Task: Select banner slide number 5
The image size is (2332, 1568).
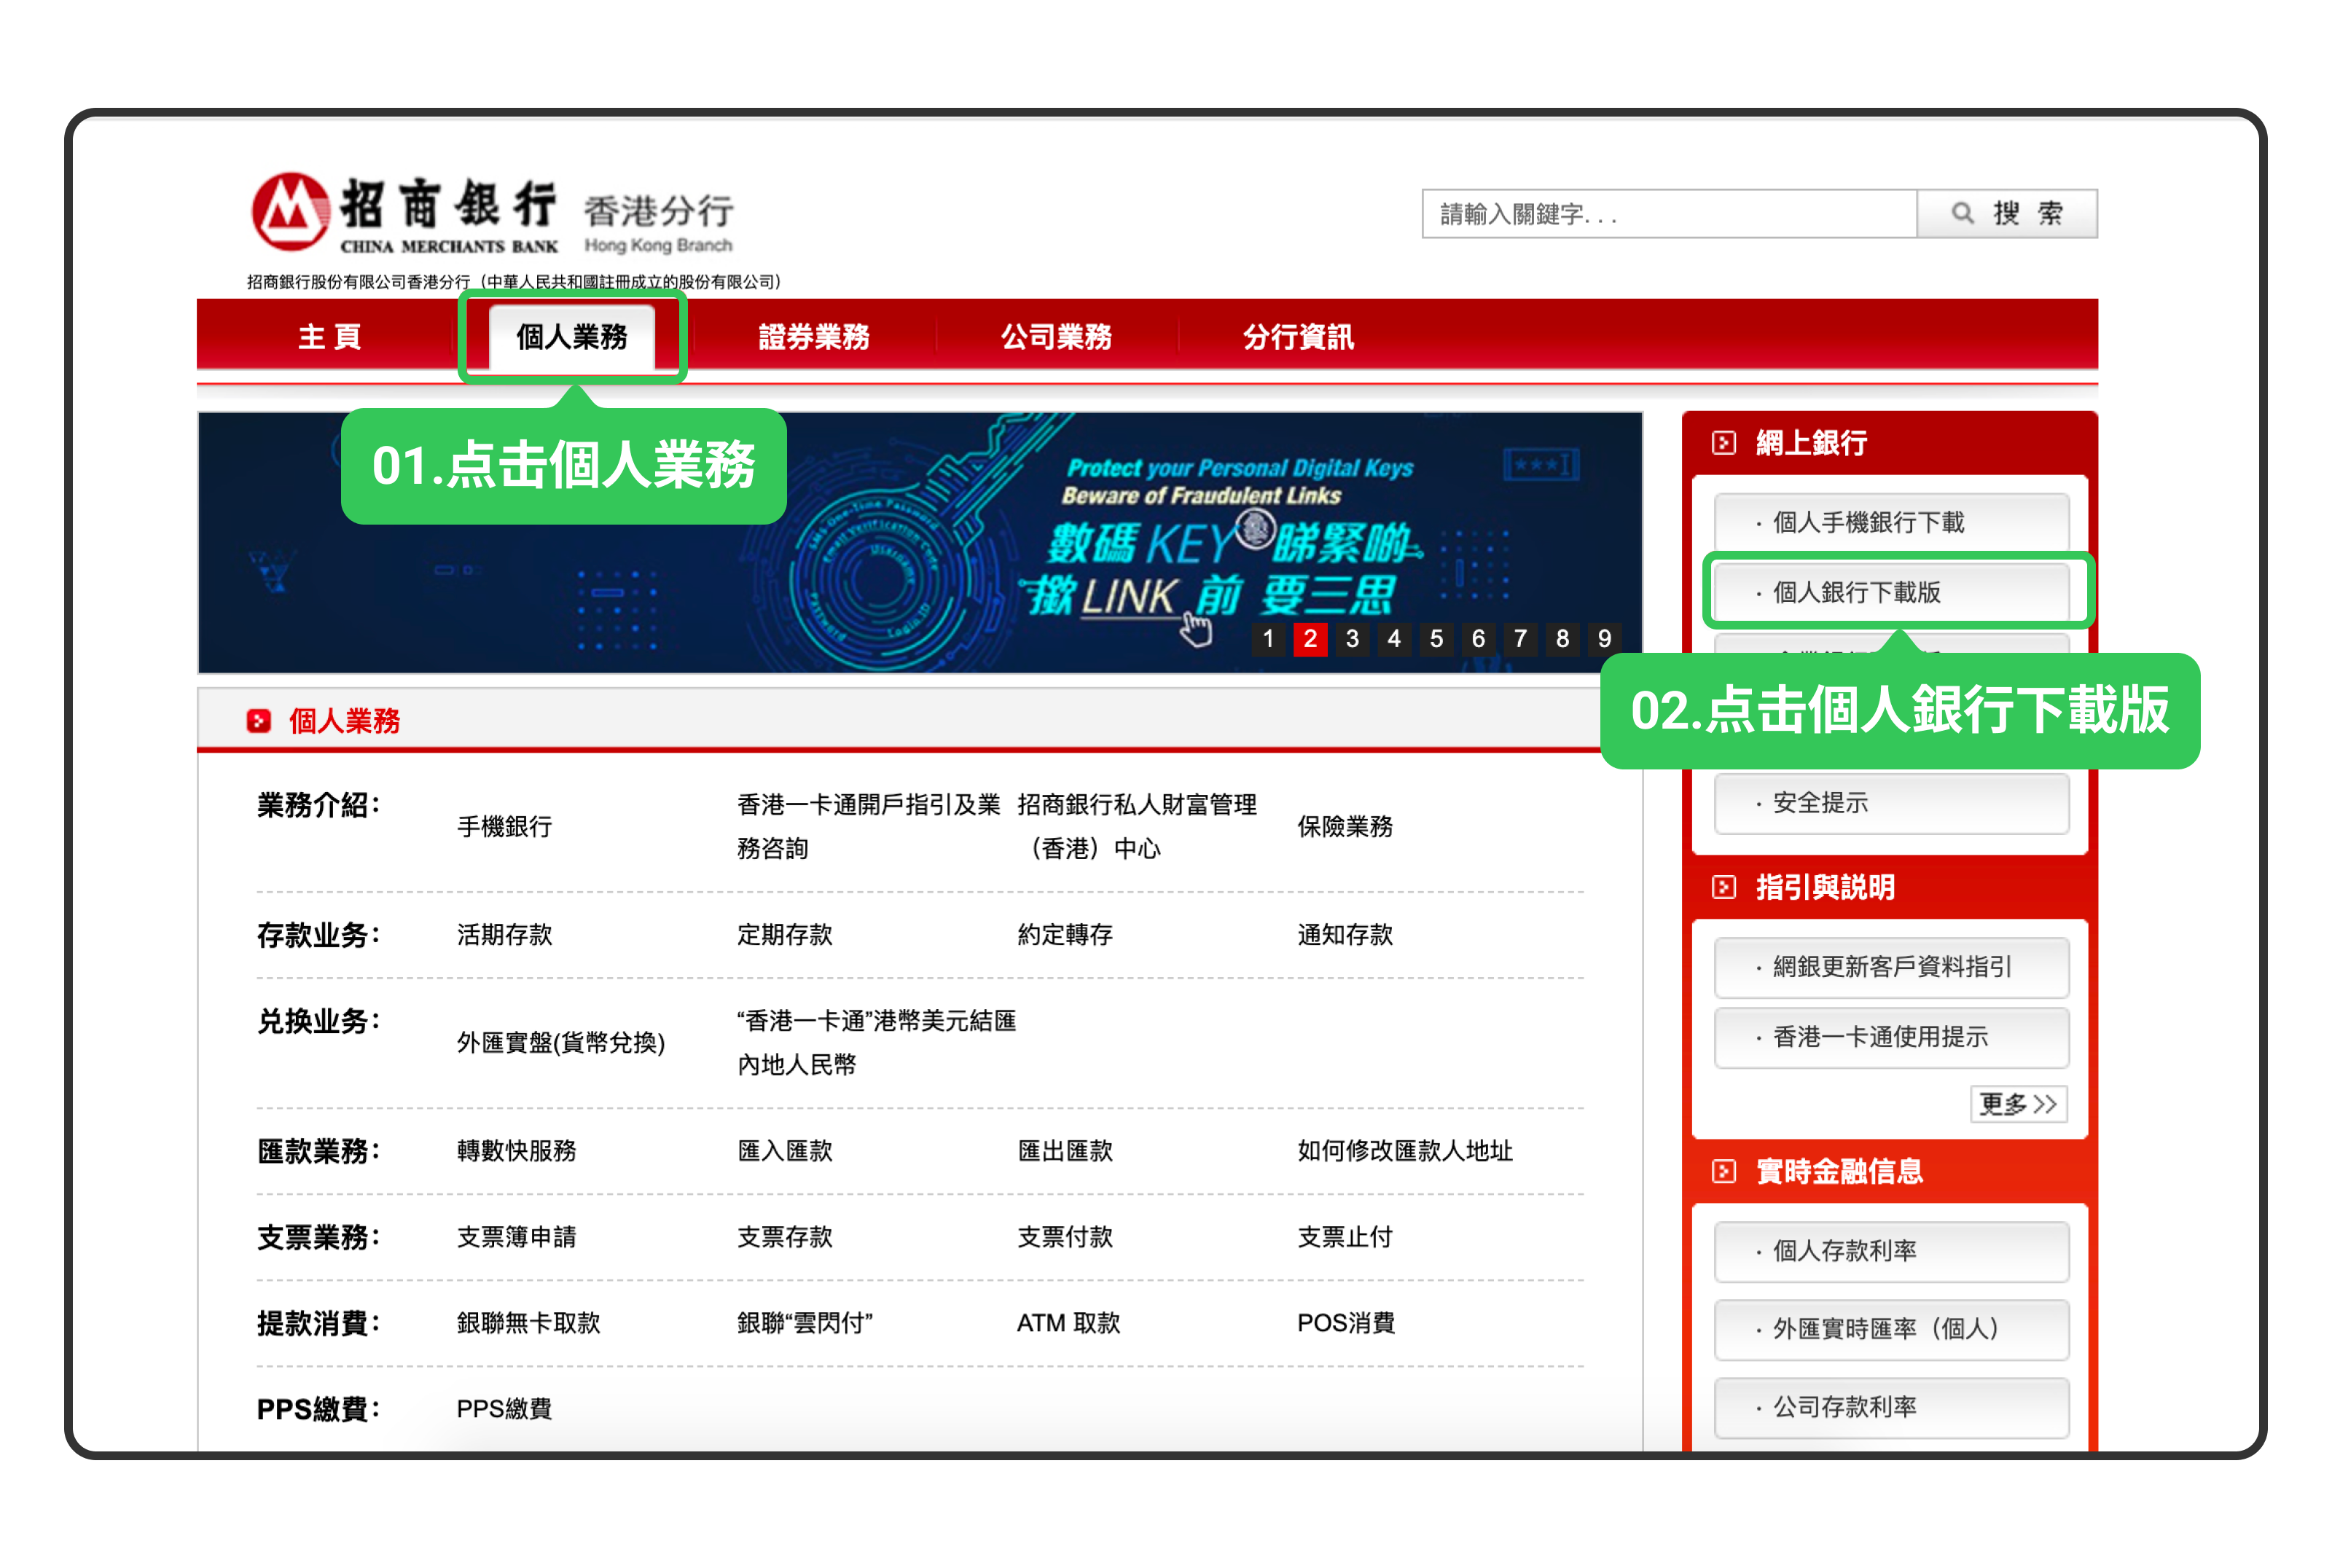Action: click(1436, 639)
